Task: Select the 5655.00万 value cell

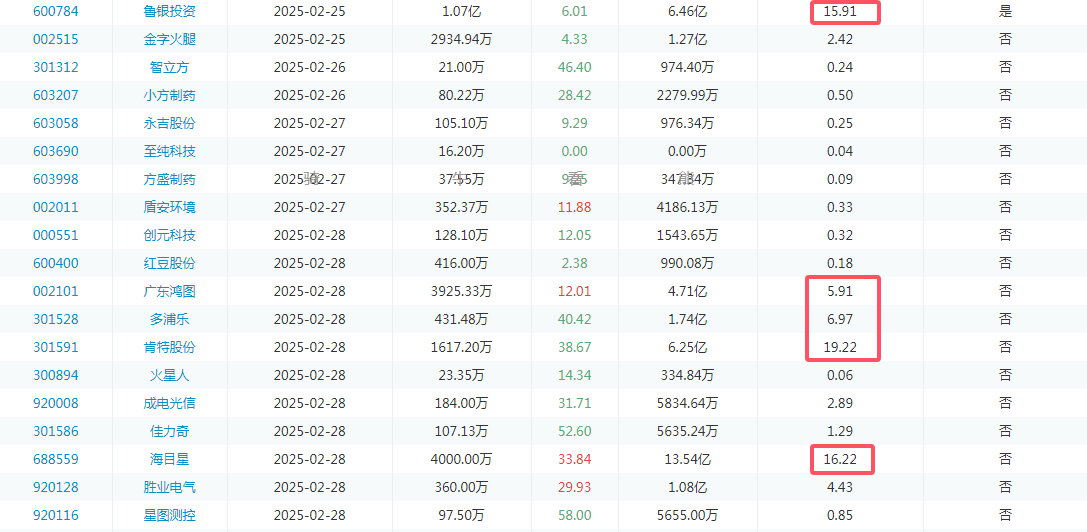Action: 688,515
